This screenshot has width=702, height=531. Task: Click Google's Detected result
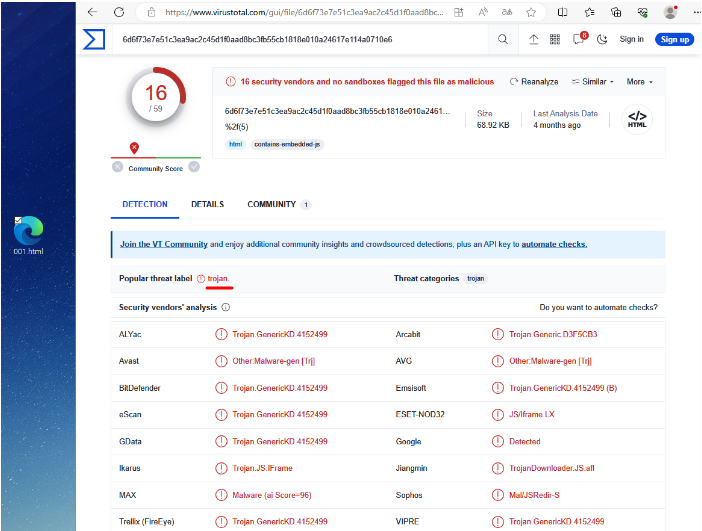[x=524, y=441]
